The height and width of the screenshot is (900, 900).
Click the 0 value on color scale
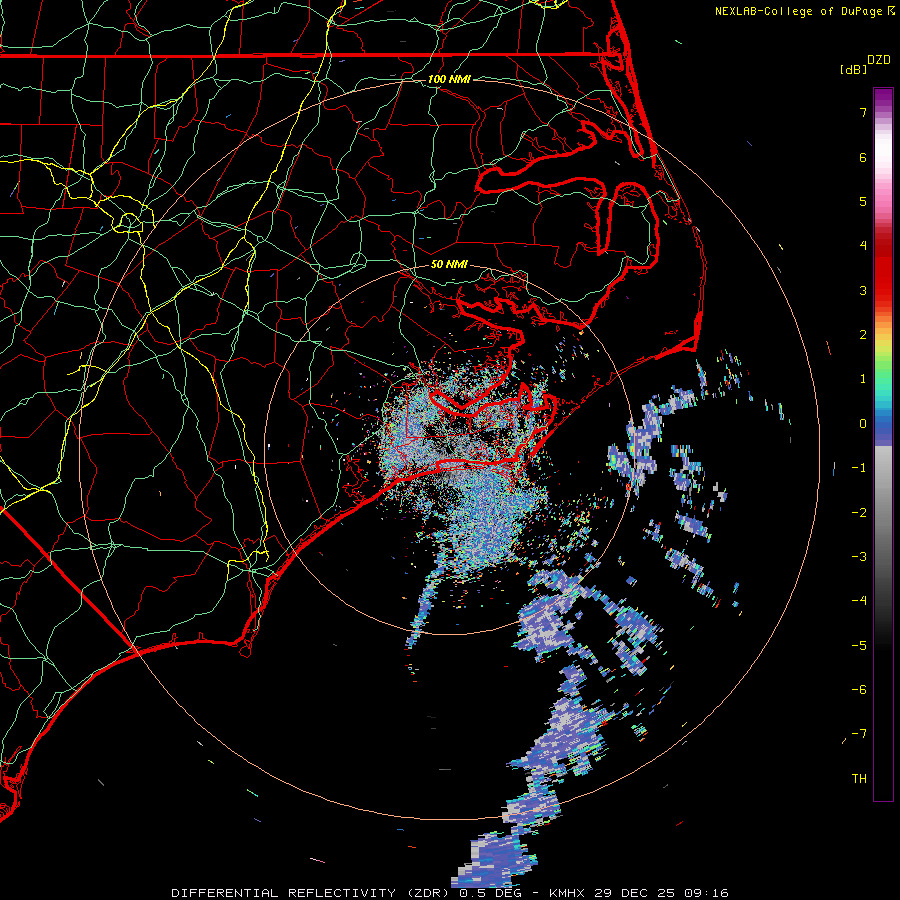pos(863,424)
